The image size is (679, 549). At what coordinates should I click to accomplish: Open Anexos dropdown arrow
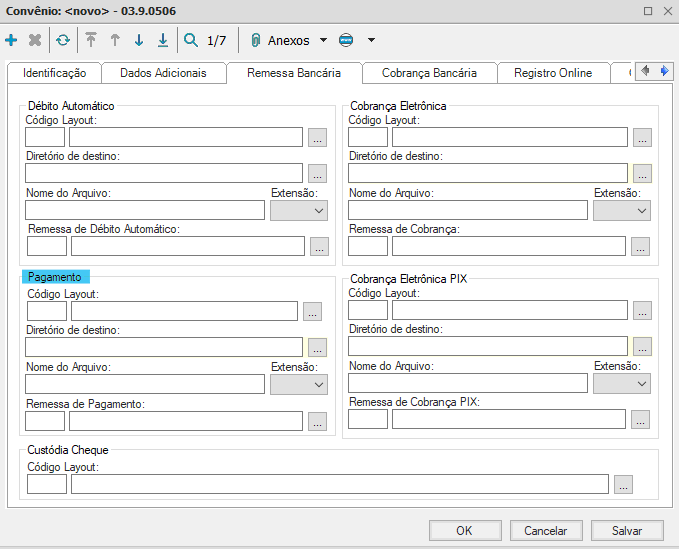(x=323, y=41)
